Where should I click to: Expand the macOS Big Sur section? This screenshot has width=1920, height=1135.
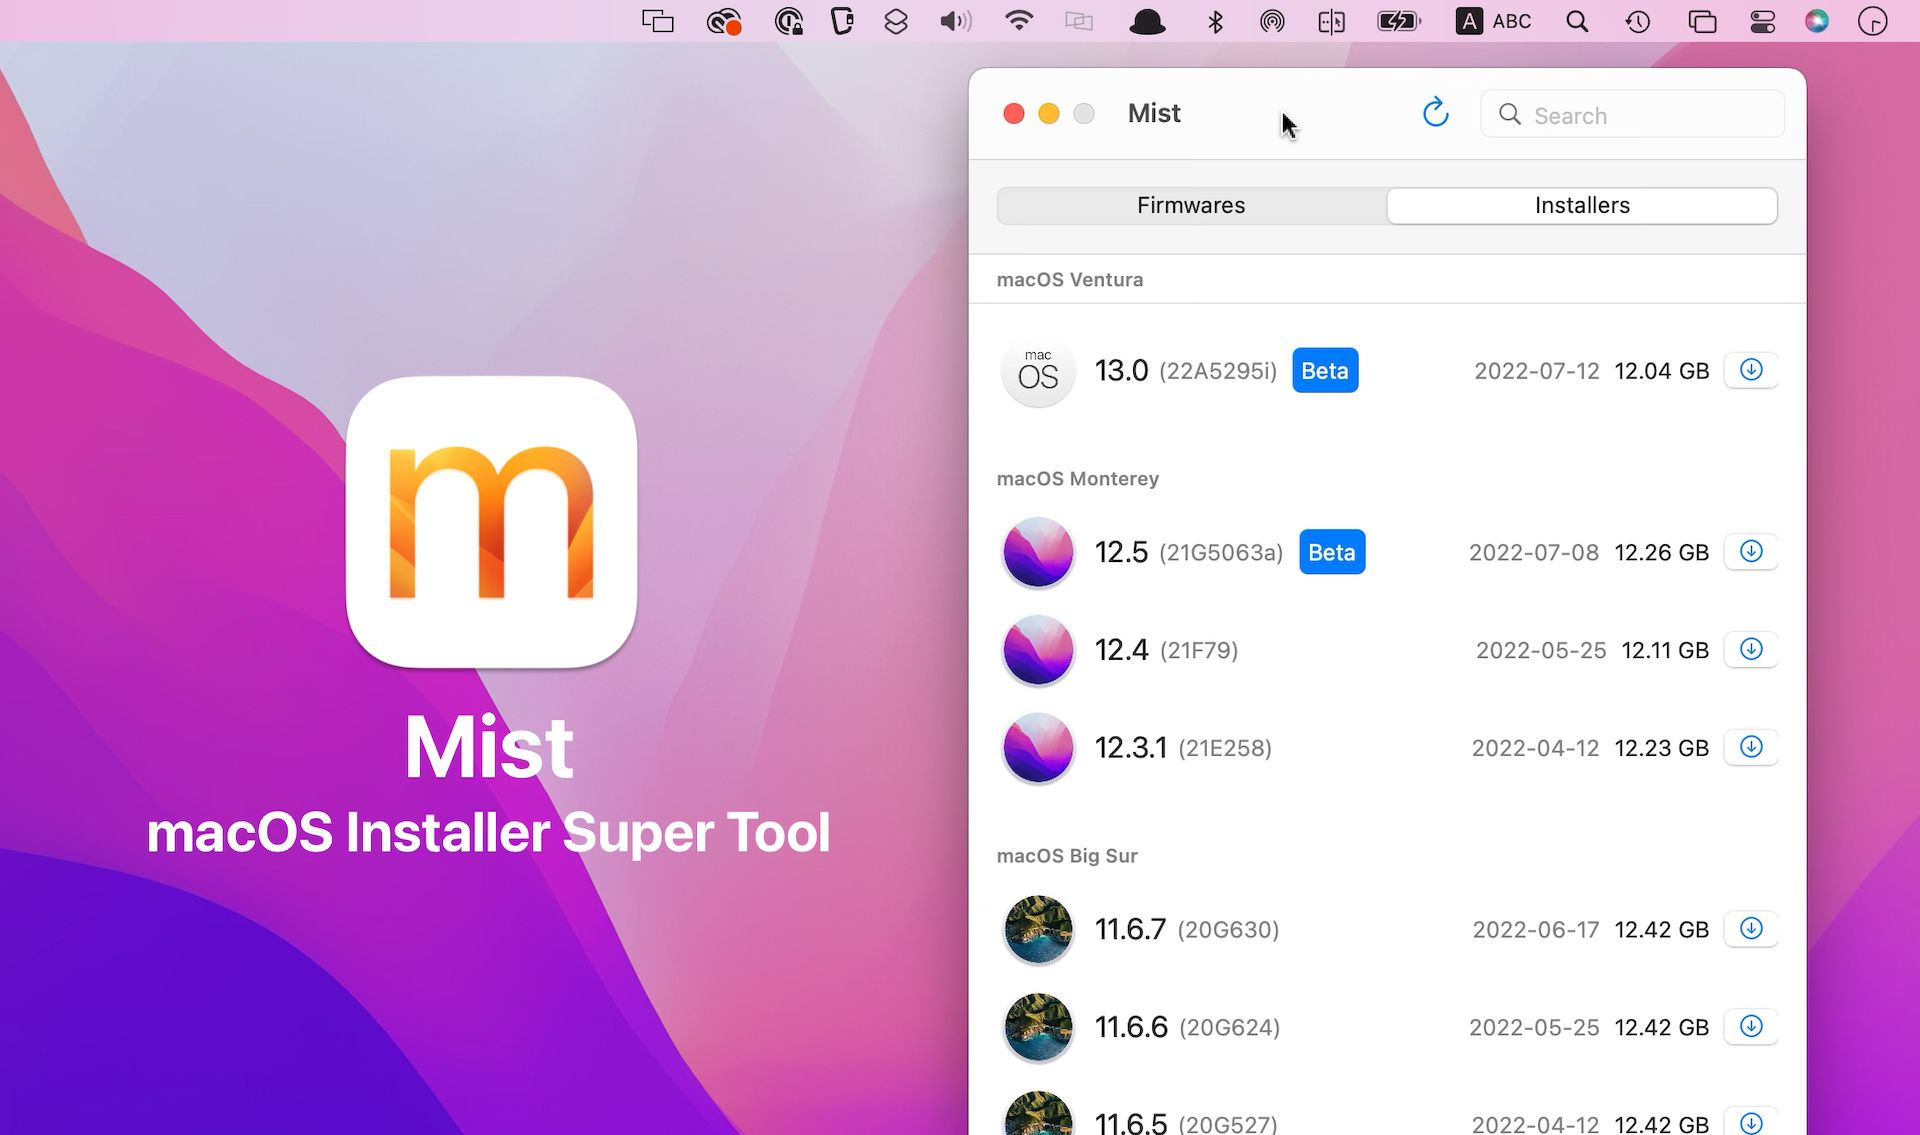[x=1067, y=854]
